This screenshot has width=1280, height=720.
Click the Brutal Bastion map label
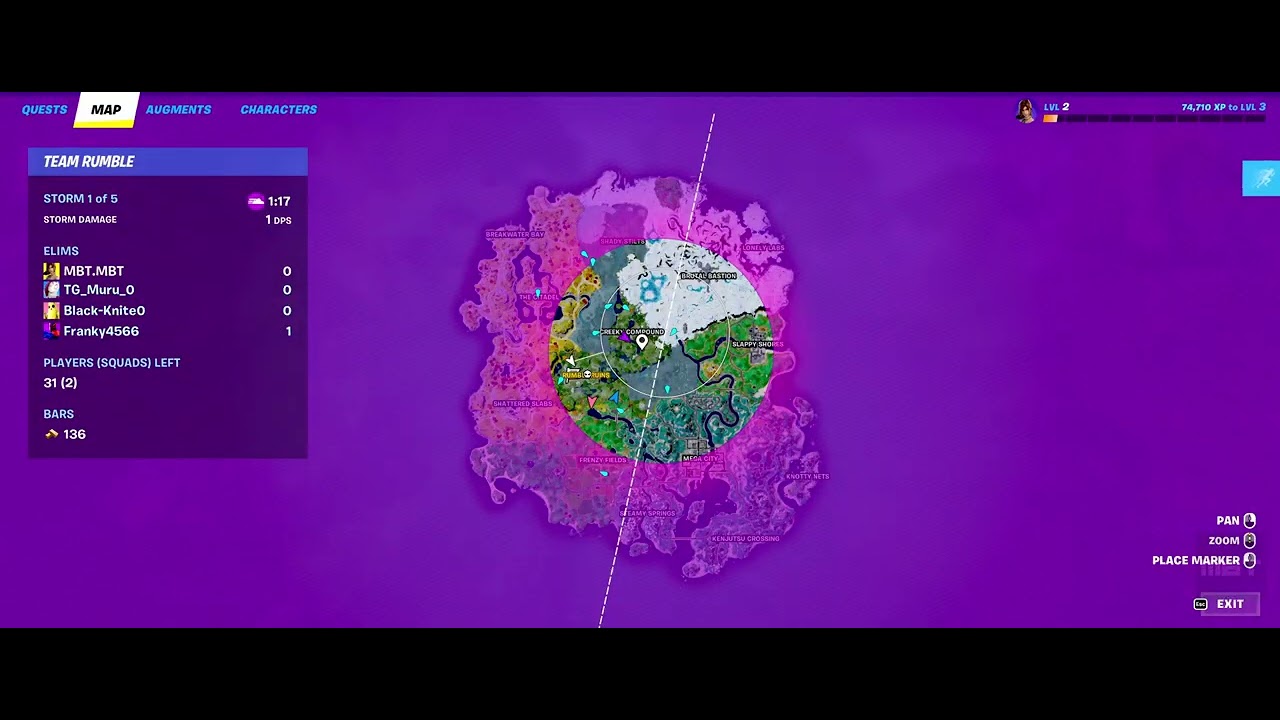pos(709,276)
